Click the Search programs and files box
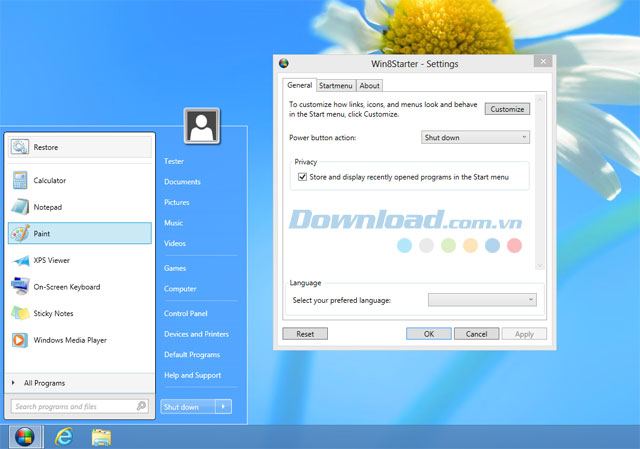640x449 pixels. (75, 407)
